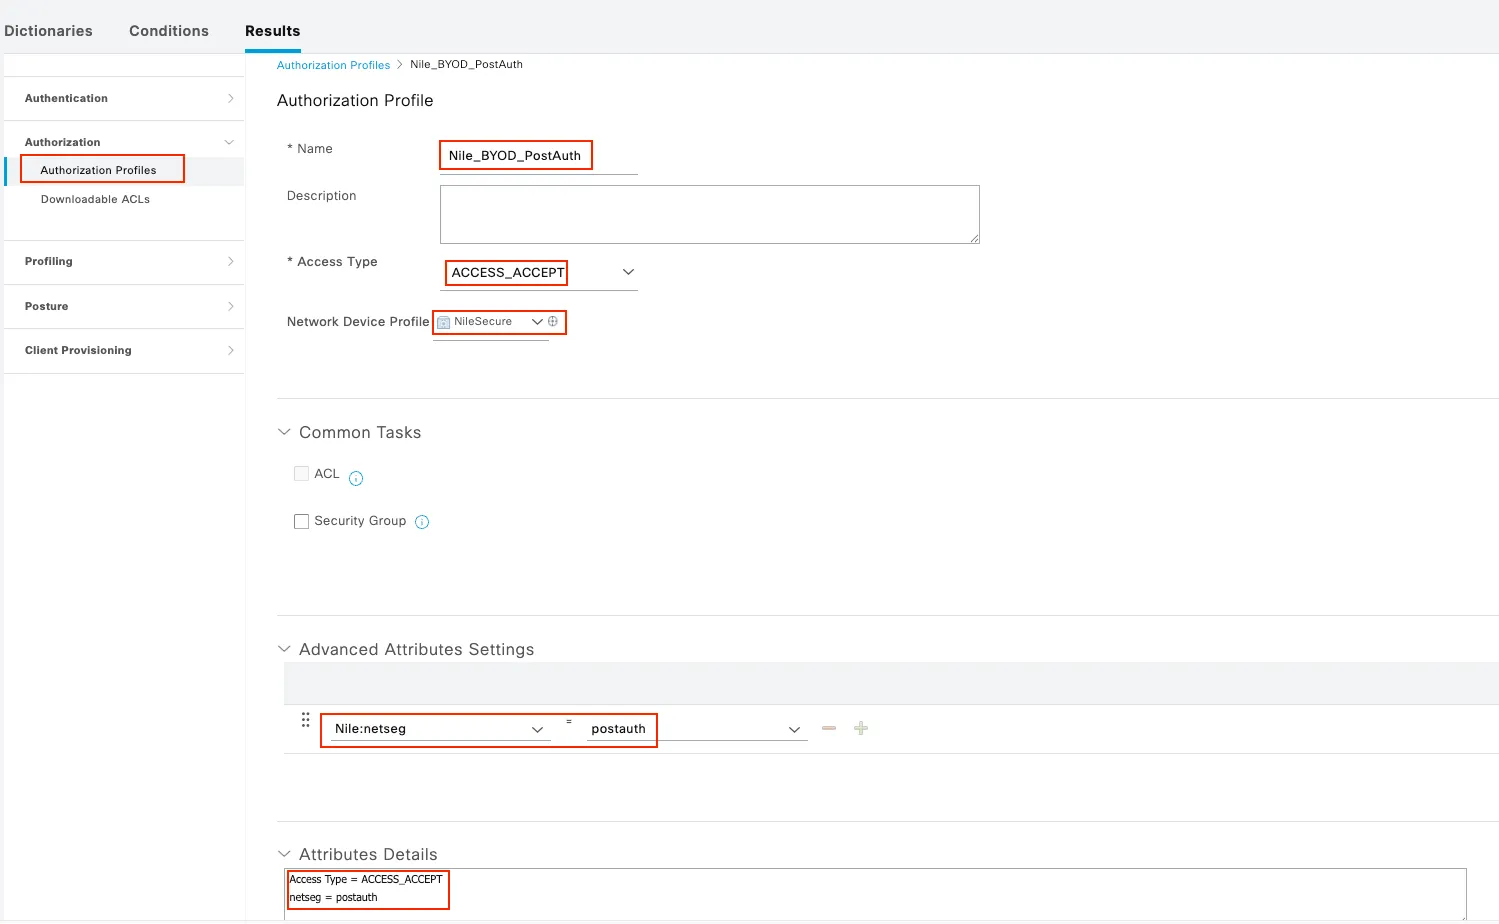The height and width of the screenshot is (924, 1499).
Task: Enable the Security Group checkbox
Action: pos(301,521)
